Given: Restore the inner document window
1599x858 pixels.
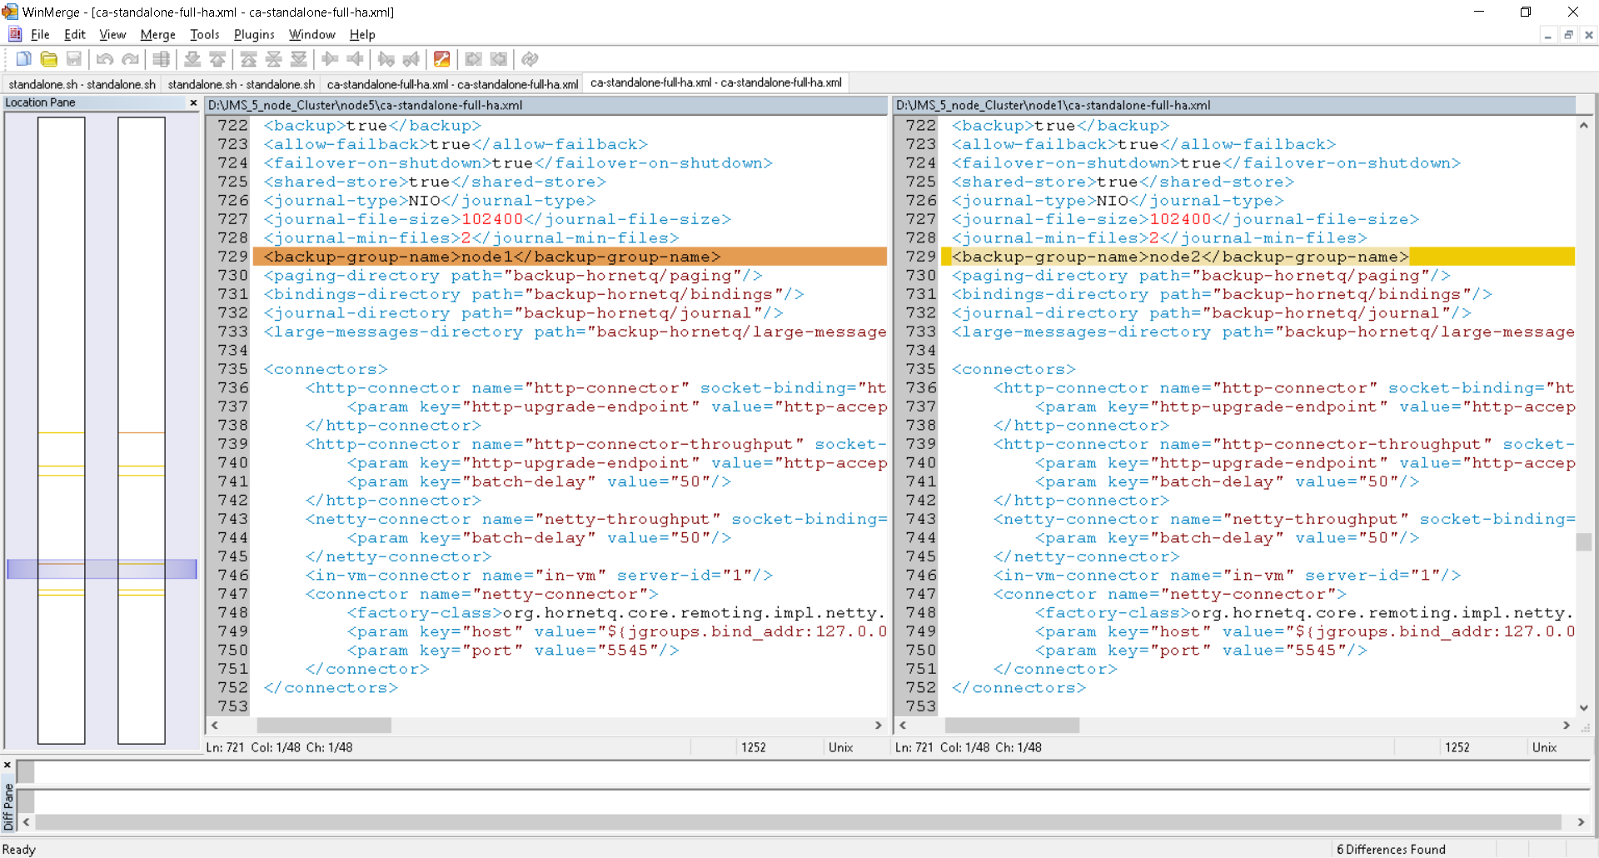Looking at the screenshot, I should pos(1568,35).
